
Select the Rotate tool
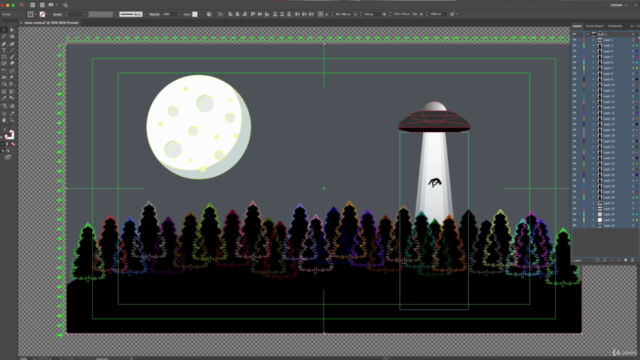coord(4,70)
